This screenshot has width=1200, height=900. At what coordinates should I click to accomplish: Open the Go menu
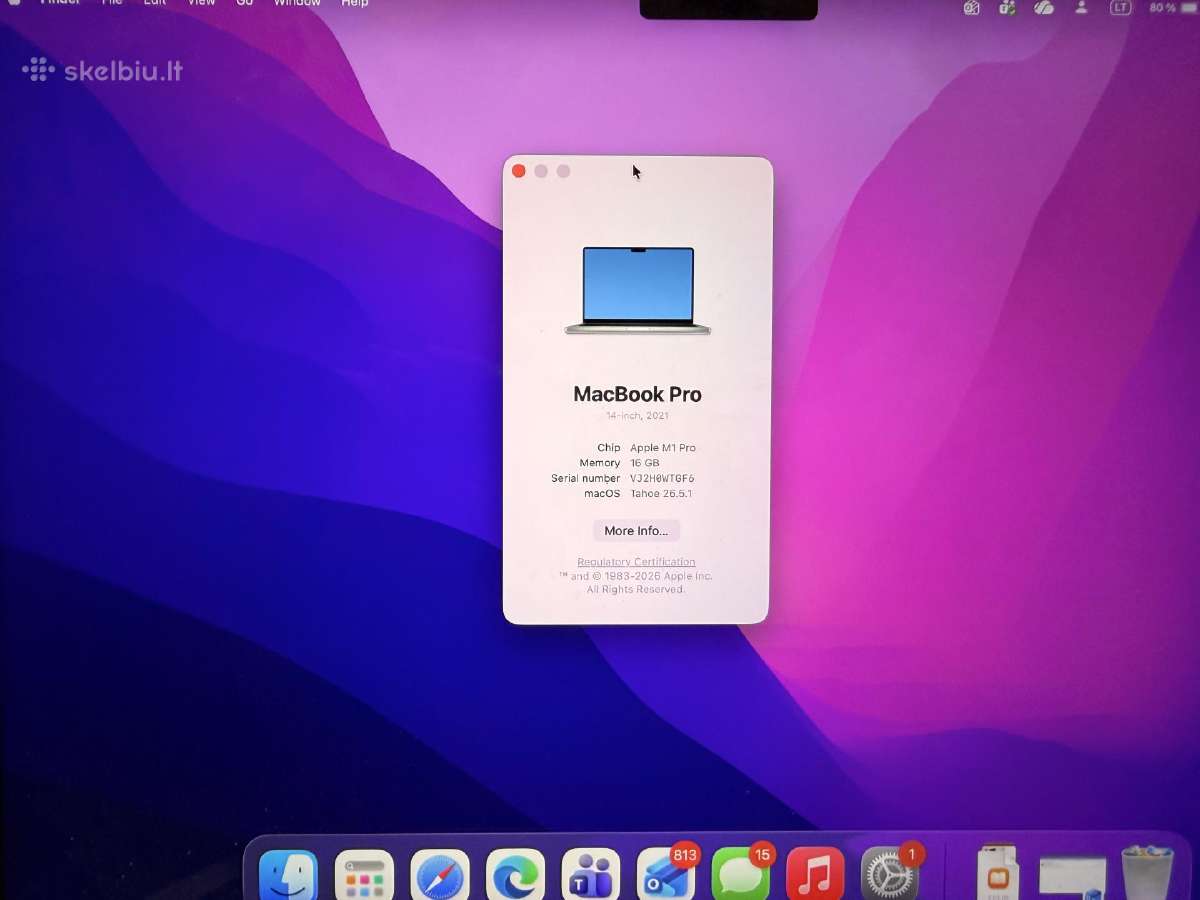[245, 3]
